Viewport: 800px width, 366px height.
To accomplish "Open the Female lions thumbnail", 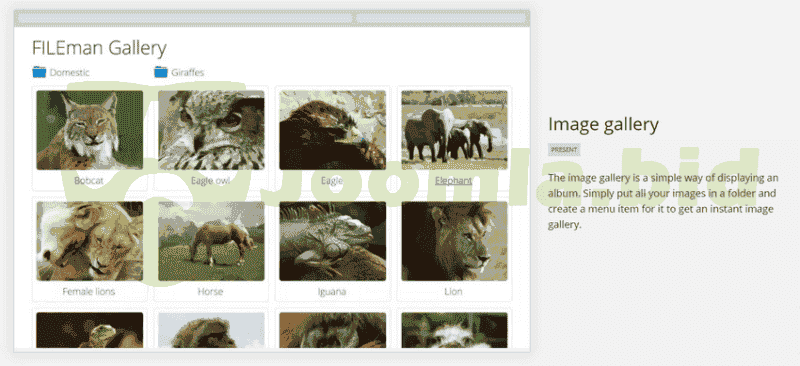I will coord(90,241).
